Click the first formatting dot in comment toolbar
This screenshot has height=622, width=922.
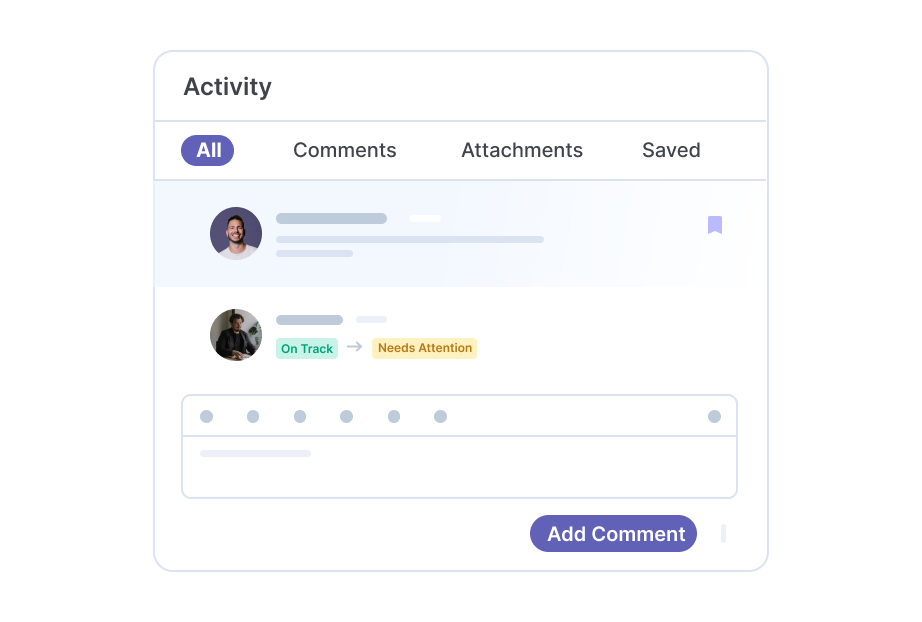[x=206, y=416]
